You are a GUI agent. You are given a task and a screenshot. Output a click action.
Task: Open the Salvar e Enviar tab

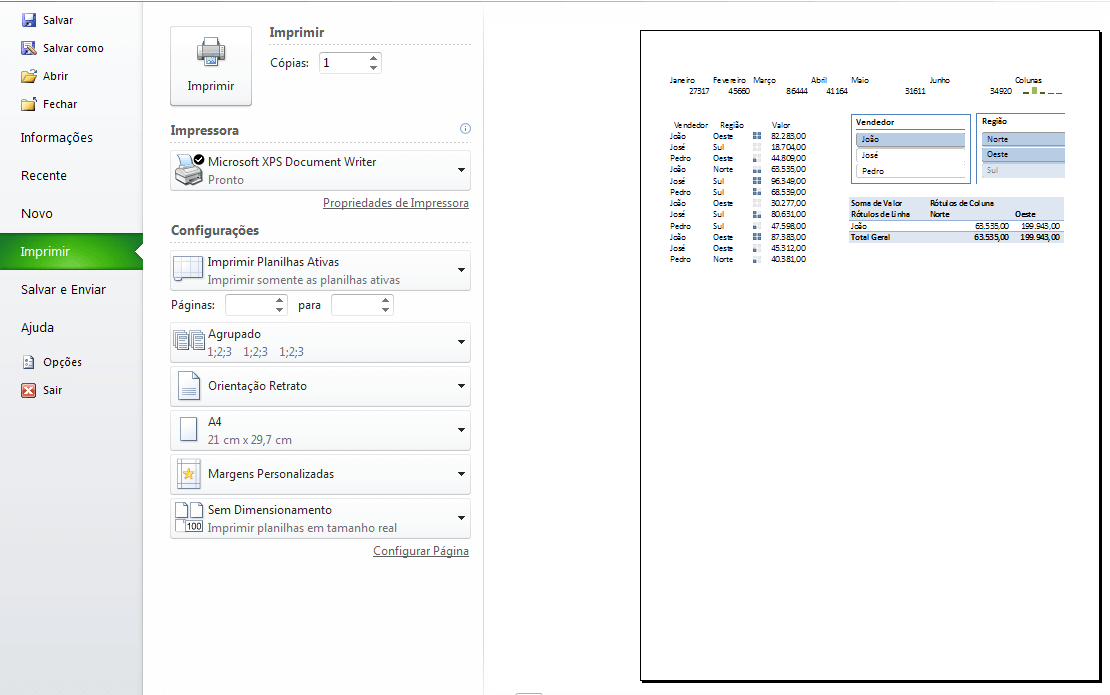[x=64, y=289]
